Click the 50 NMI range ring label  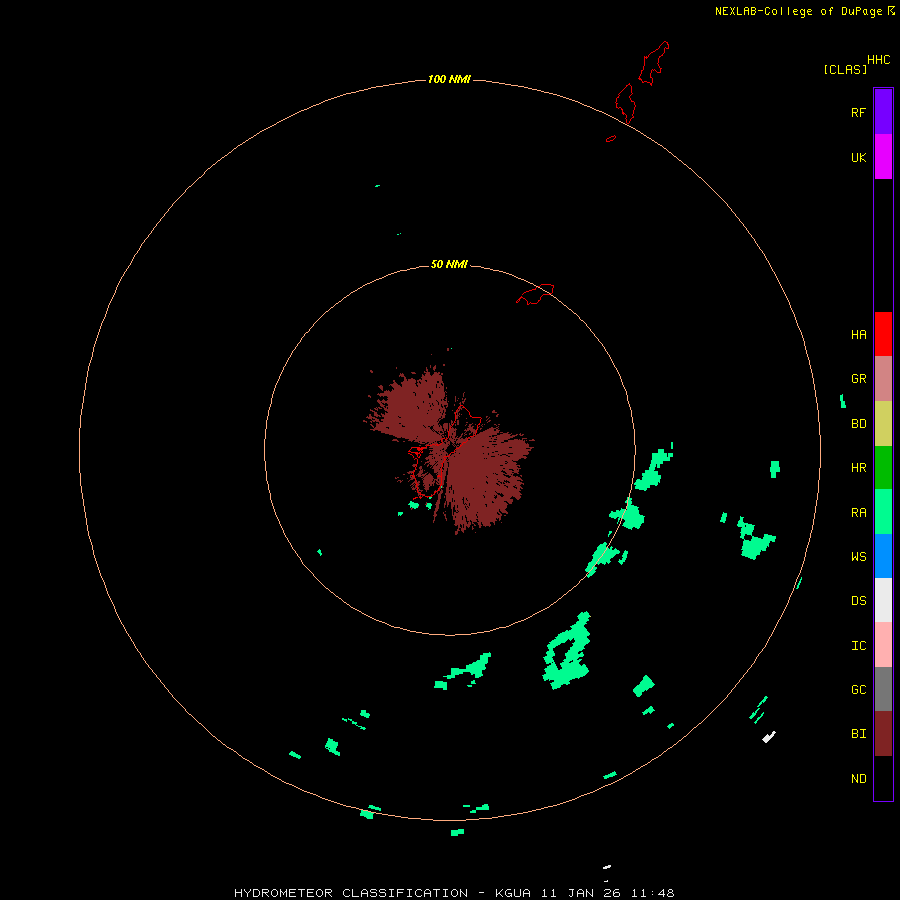(449, 264)
